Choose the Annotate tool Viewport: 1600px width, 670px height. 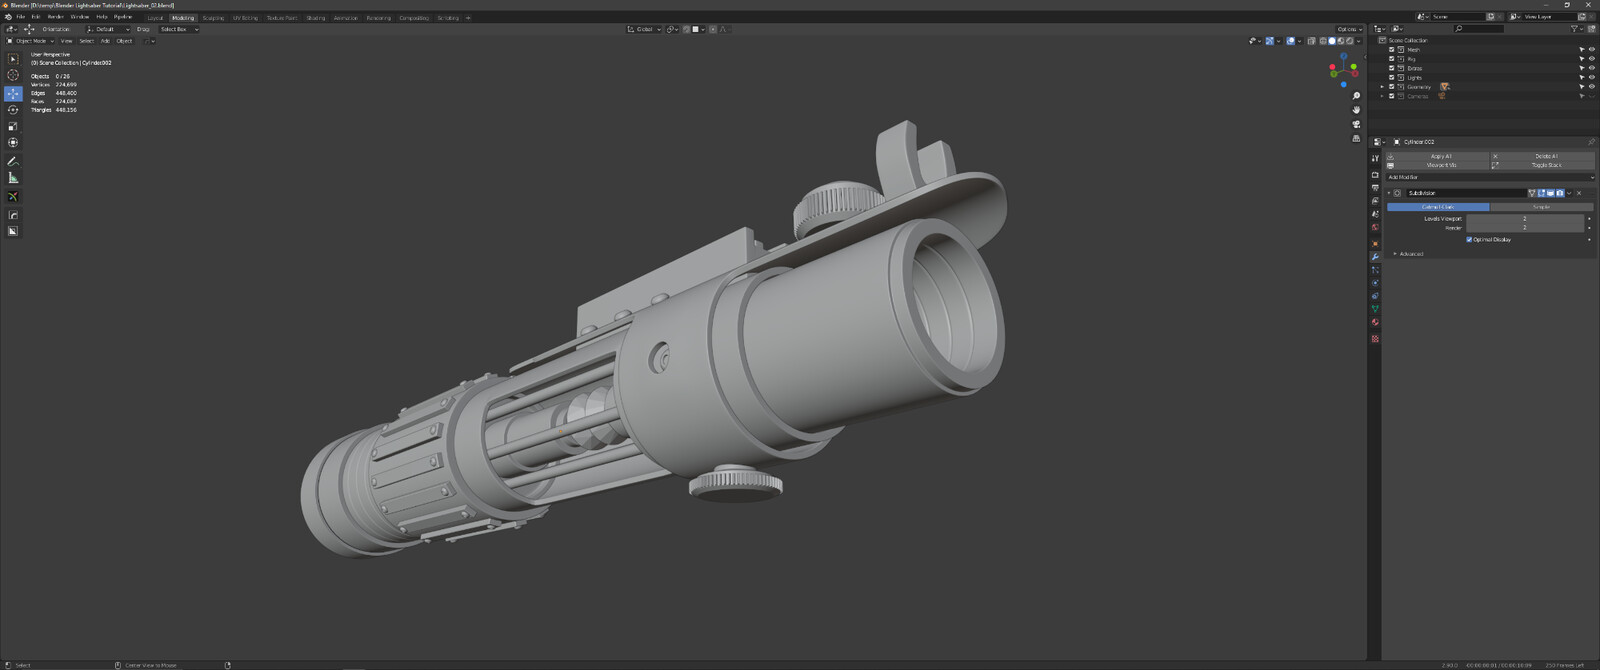tap(13, 161)
